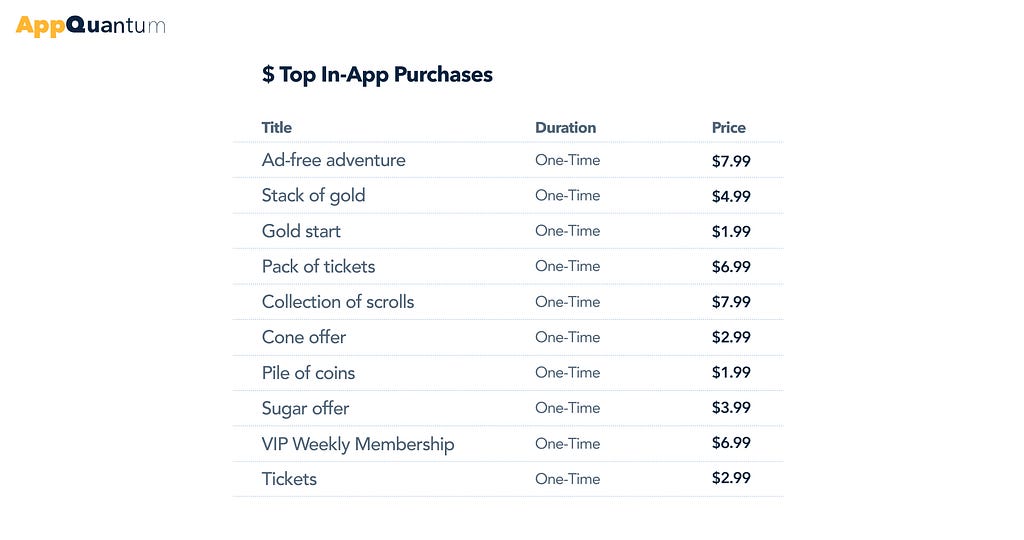Image resolution: width=1024 pixels, height=540 pixels.
Task: Click the Duration column header
Action: pyautogui.click(x=566, y=127)
